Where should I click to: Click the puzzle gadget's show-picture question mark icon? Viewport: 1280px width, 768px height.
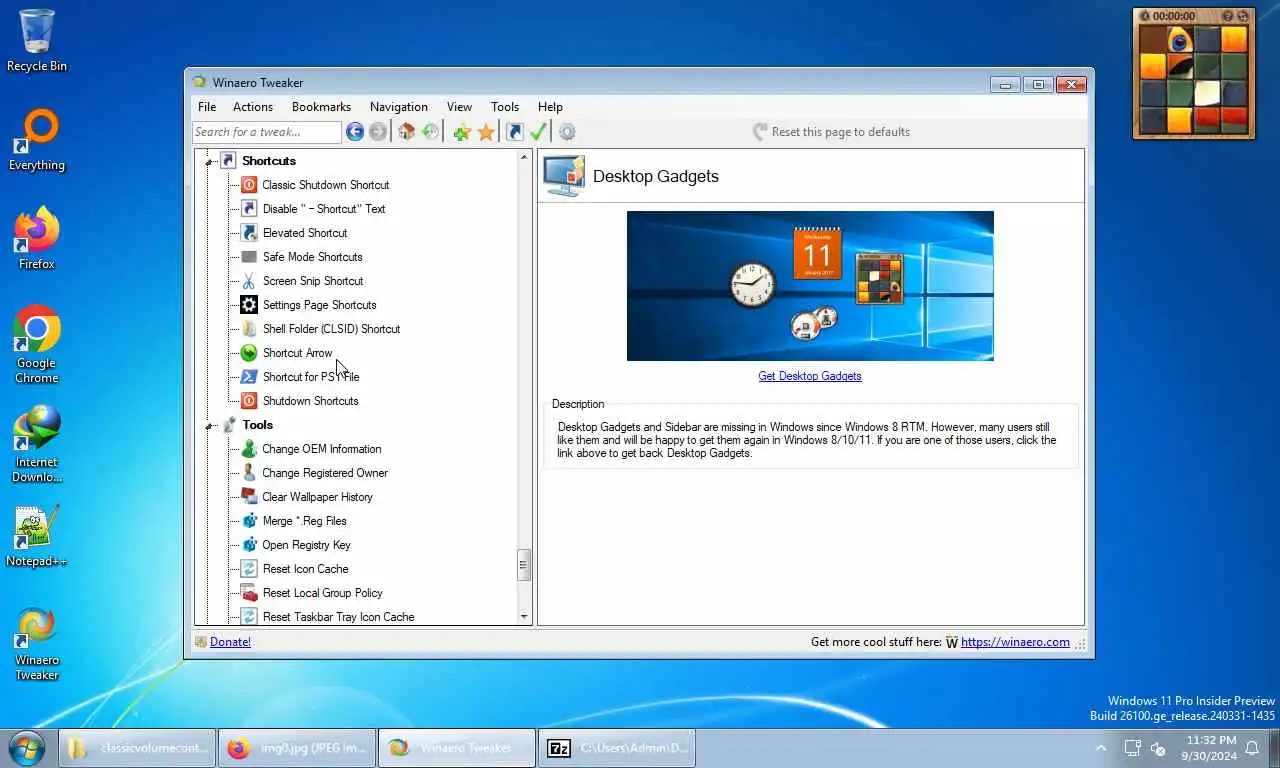click(x=1229, y=16)
